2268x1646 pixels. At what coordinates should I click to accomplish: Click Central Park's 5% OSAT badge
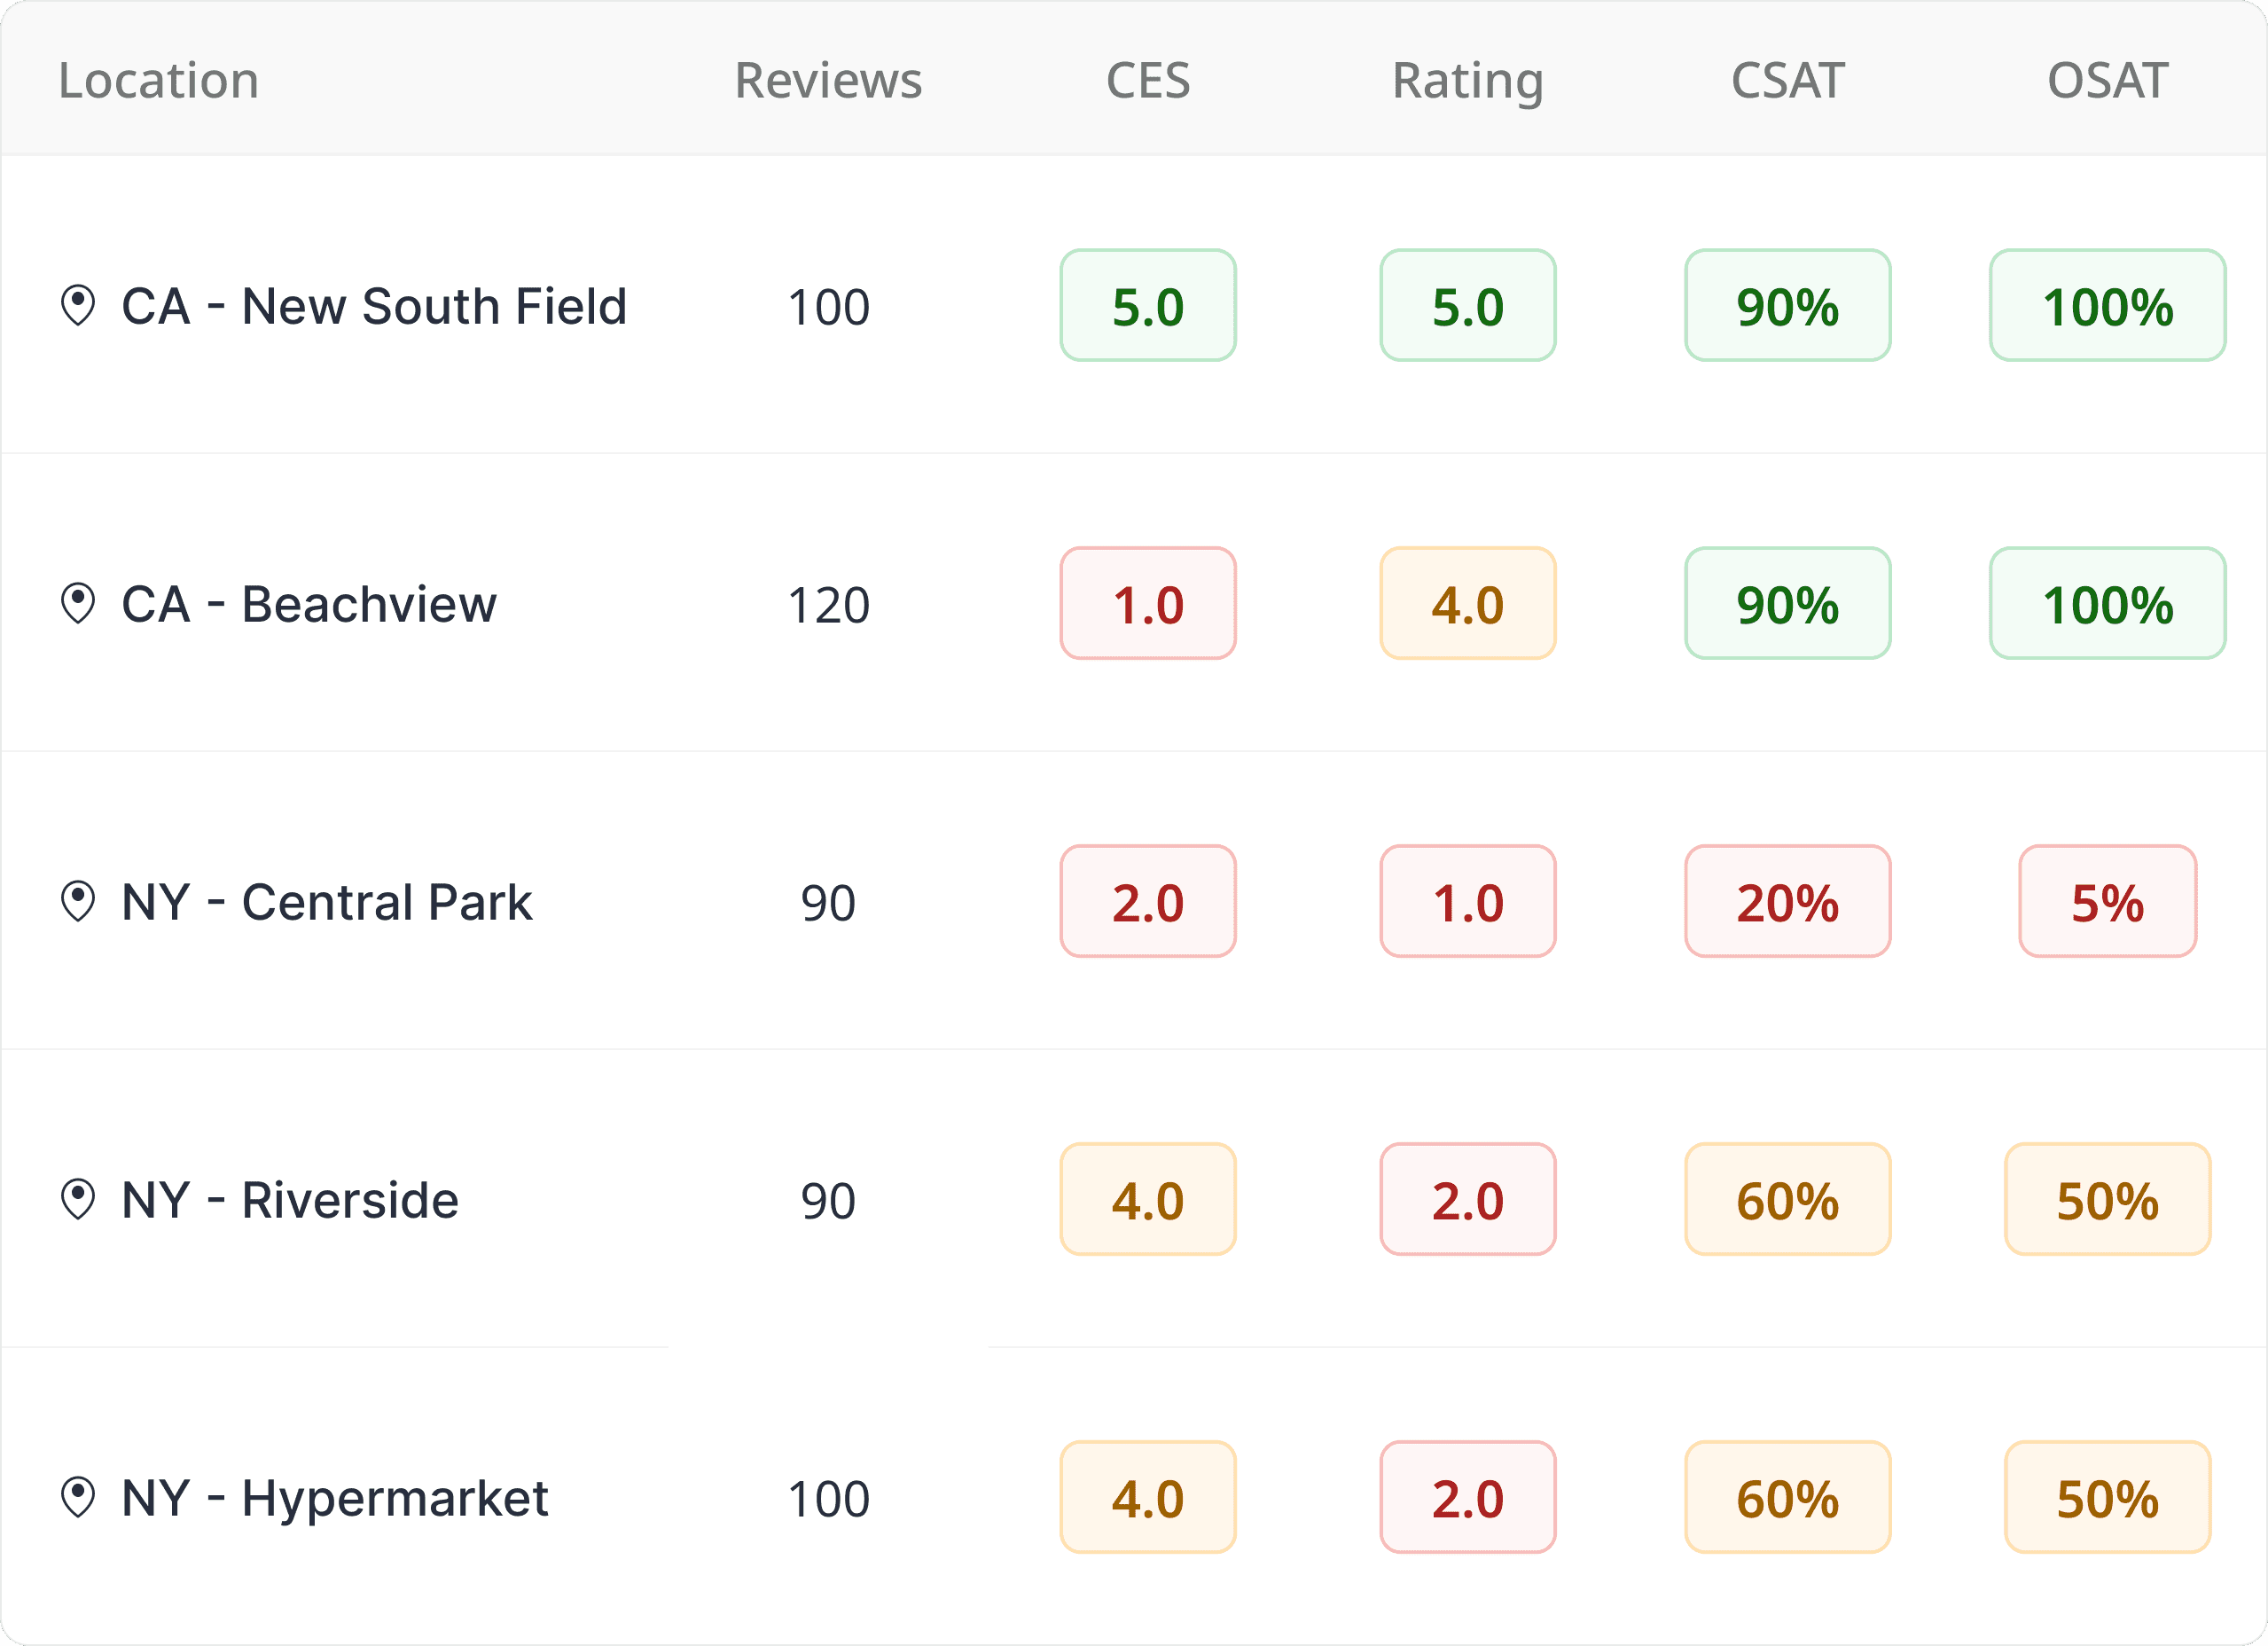2107,902
